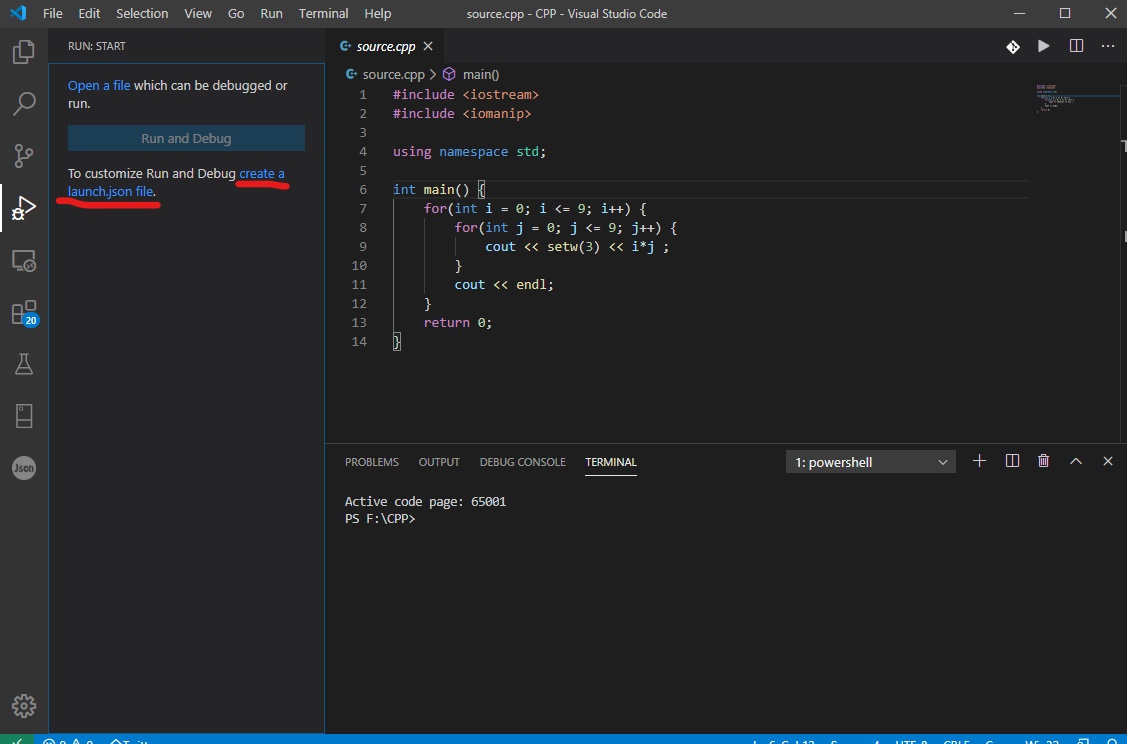
Task: Open the Test beaker view
Action: click(x=24, y=364)
